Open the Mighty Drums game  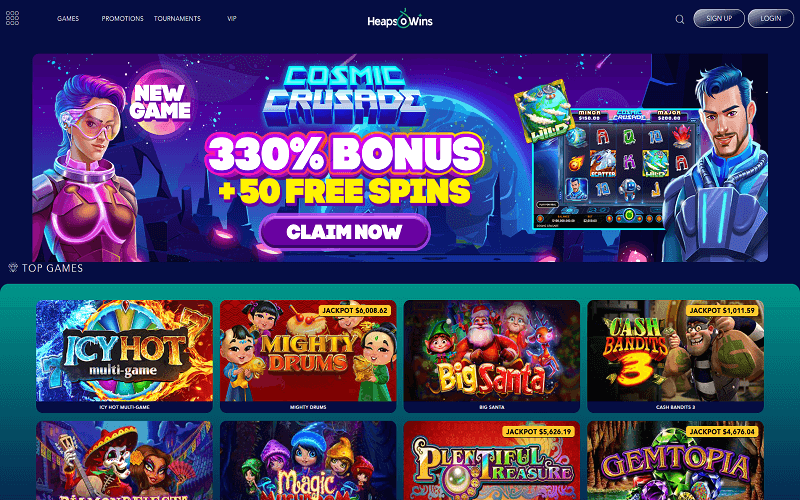(308, 356)
